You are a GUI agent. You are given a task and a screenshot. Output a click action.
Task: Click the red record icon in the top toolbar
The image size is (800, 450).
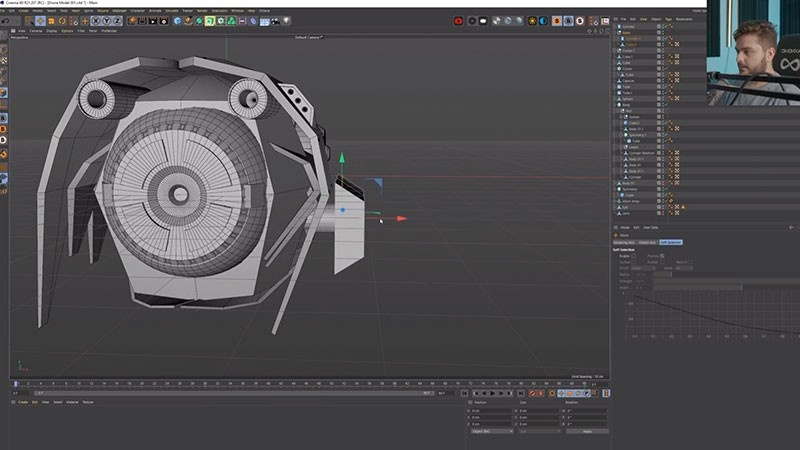point(458,20)
